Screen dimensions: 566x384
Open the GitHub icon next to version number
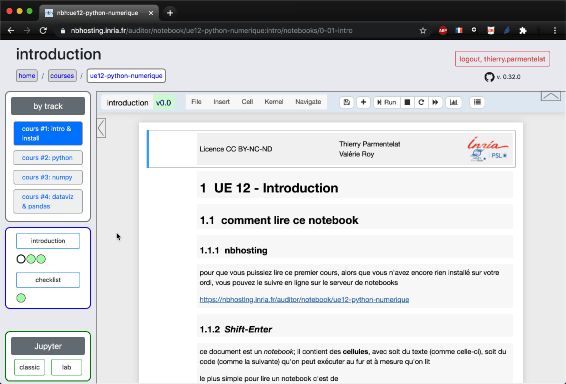(x=489, y=77)
